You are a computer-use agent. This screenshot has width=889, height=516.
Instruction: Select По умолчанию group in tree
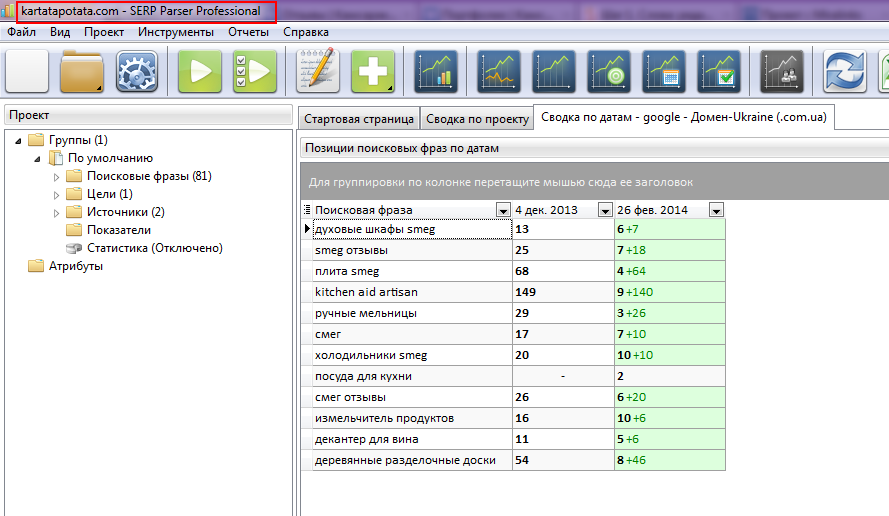click(111, 158)
